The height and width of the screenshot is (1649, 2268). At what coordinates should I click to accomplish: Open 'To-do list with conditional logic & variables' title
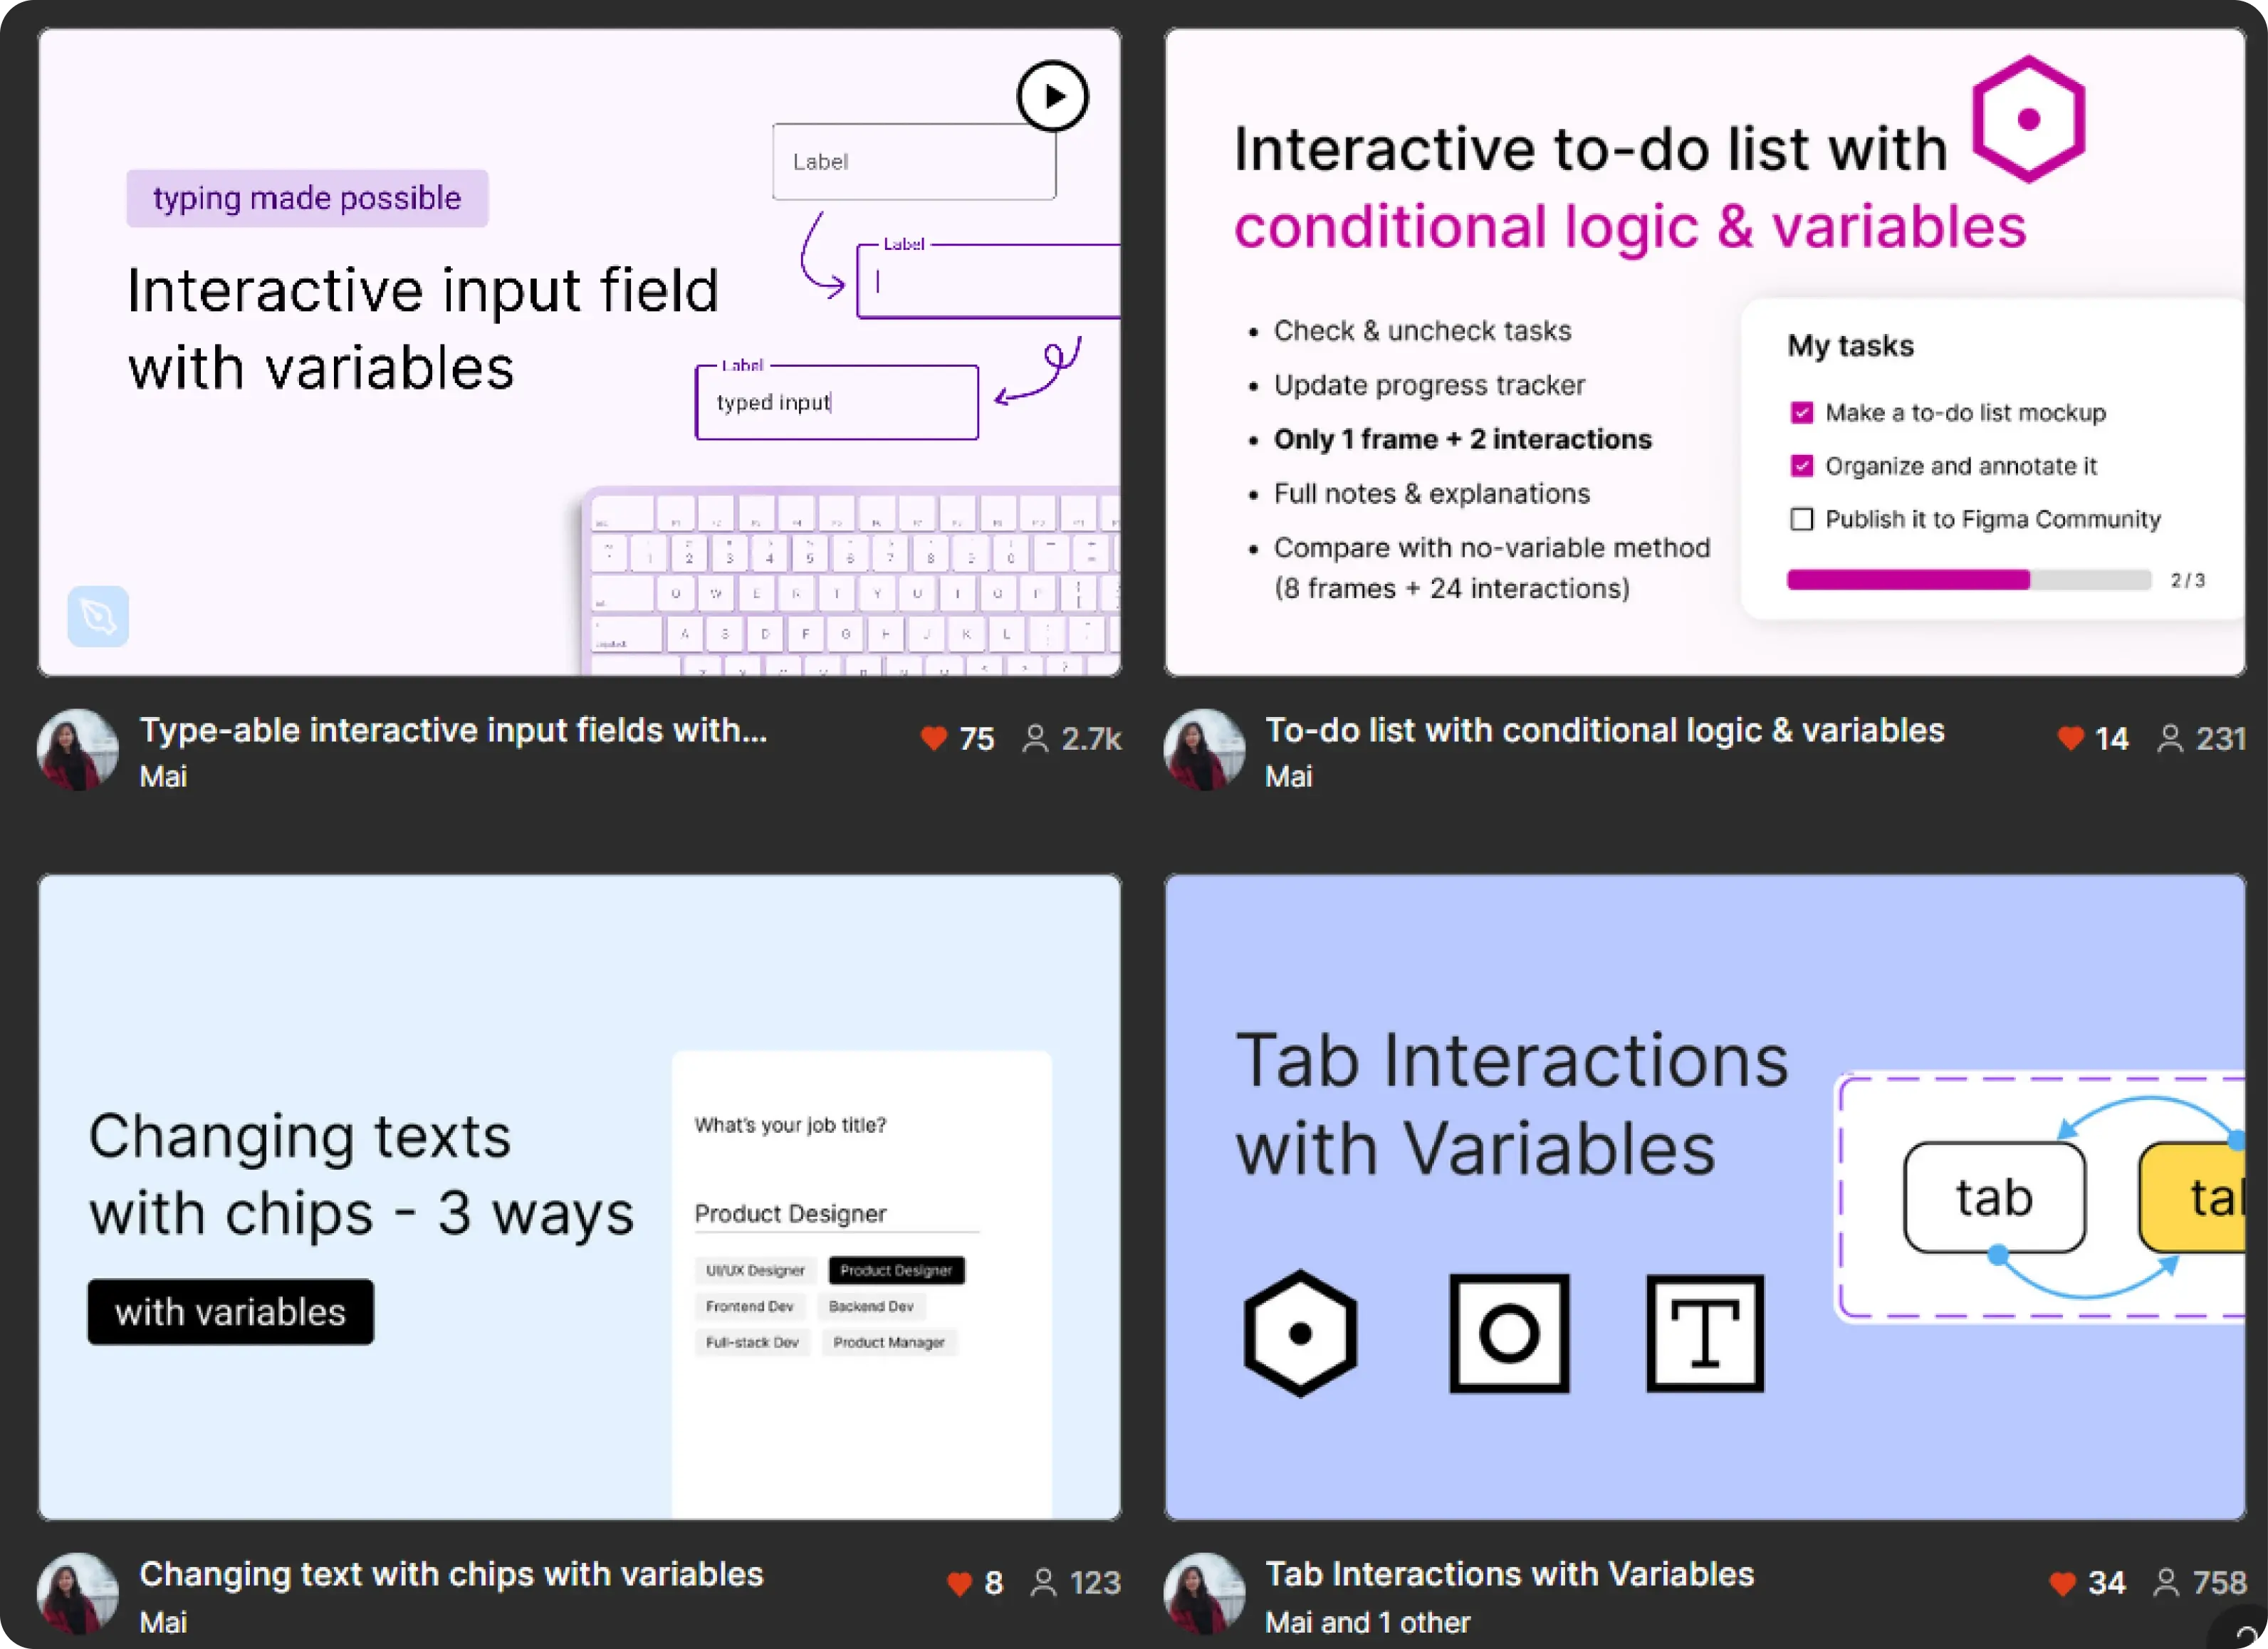coord(1604,730)
